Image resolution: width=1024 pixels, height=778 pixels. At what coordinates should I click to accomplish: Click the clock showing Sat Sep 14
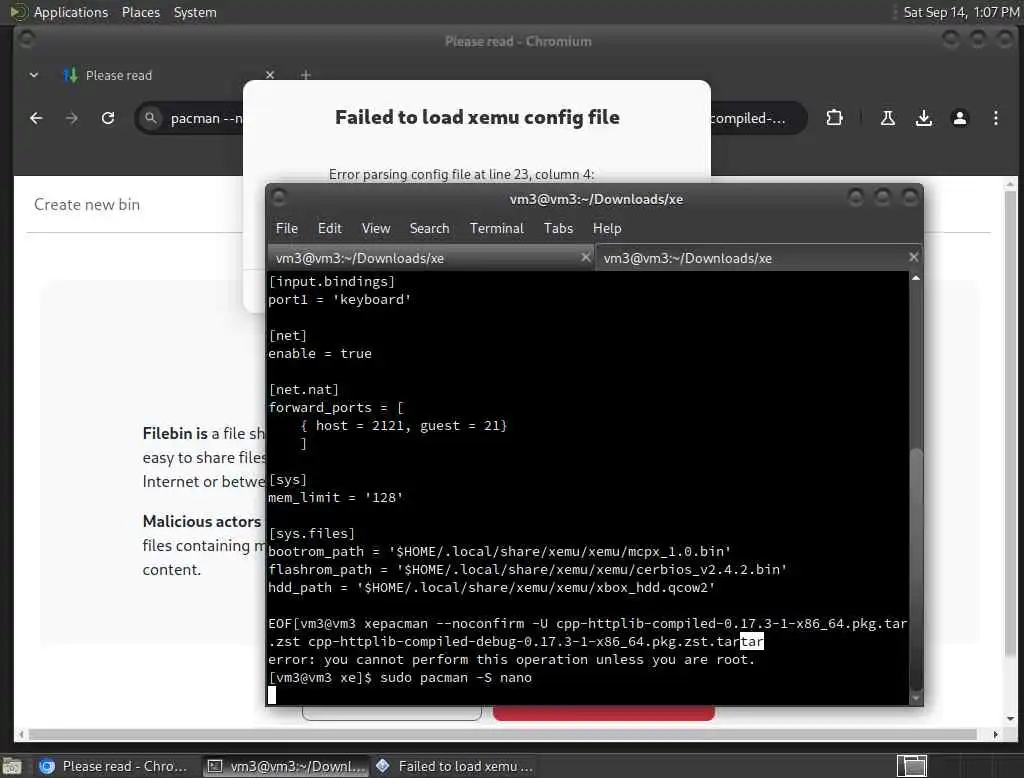[x=961, y=12]
